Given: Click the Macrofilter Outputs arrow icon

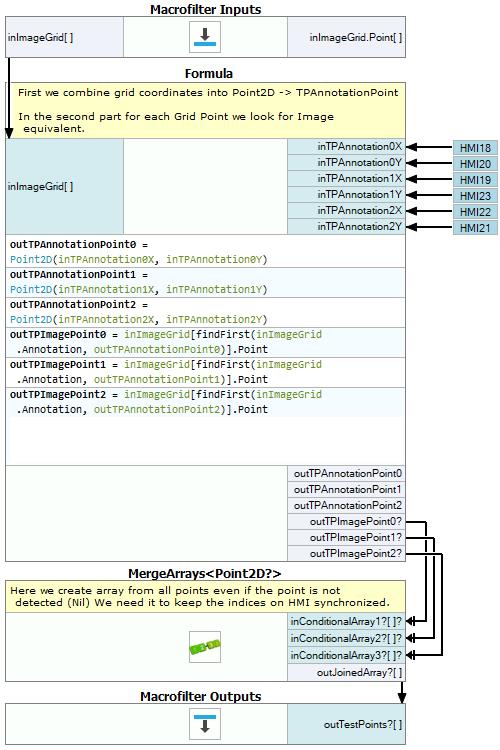Looking at the screenshot, I should [x=205, y=724].
